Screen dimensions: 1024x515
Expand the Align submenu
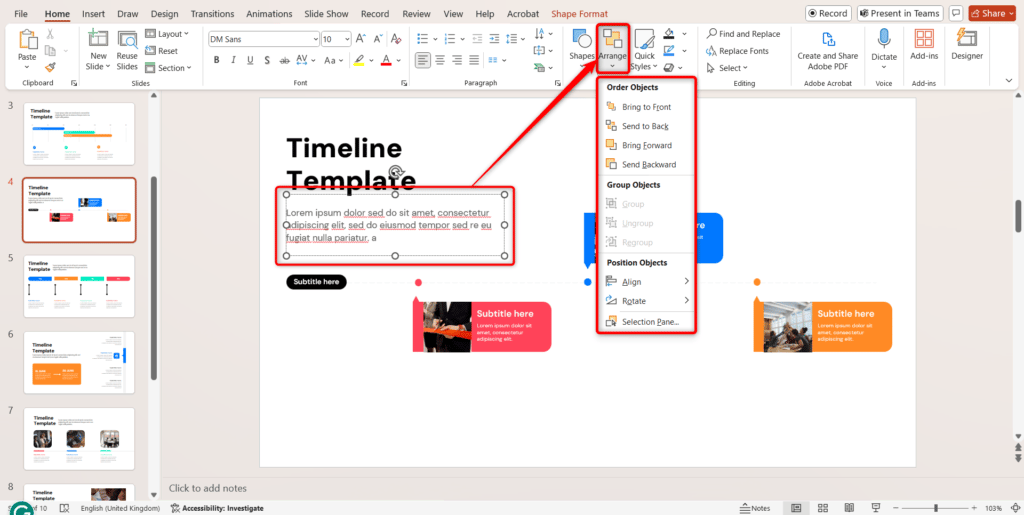647,282
